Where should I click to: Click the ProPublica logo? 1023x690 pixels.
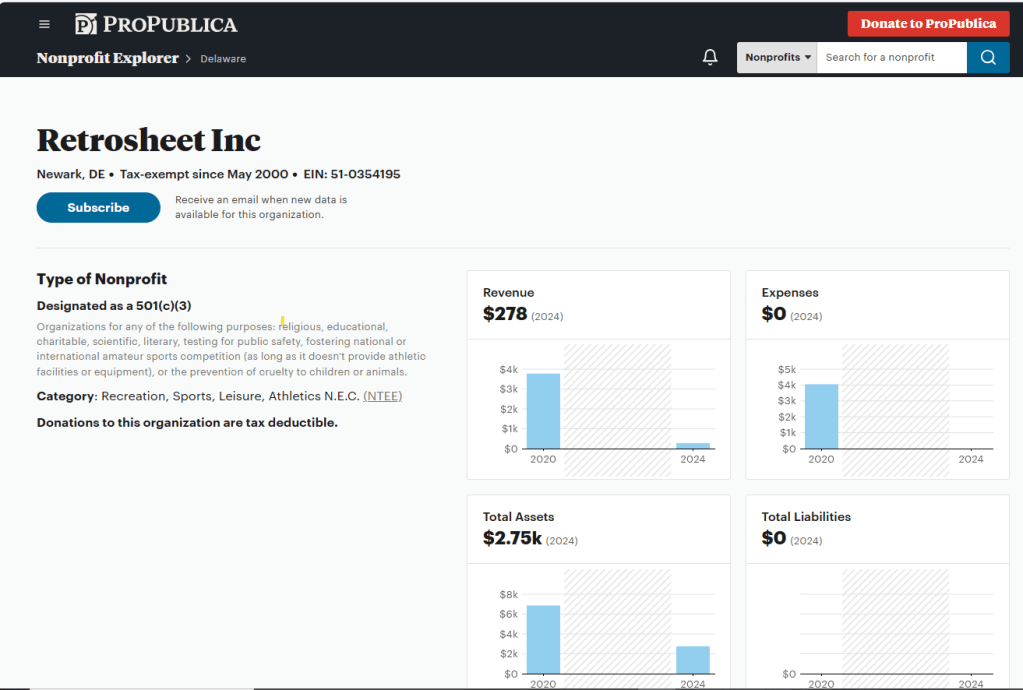156,24
